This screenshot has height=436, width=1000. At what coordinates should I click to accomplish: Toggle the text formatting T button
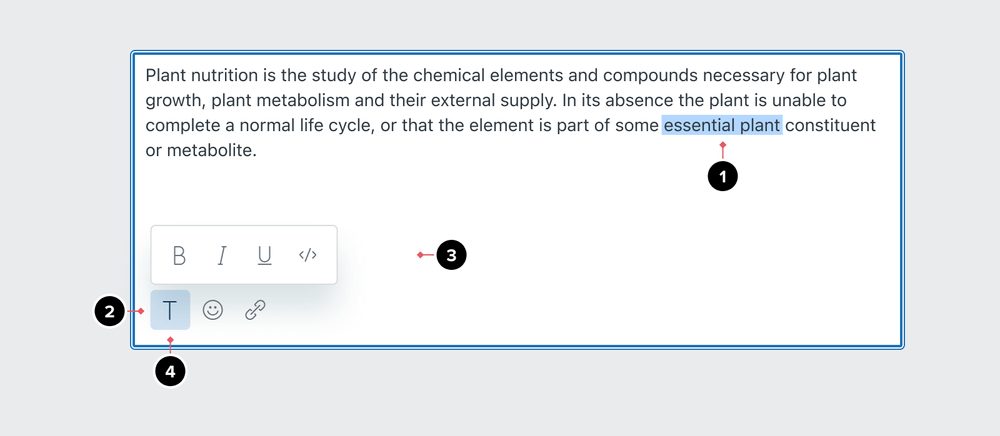pyautogui.click(x=170, y=310)
